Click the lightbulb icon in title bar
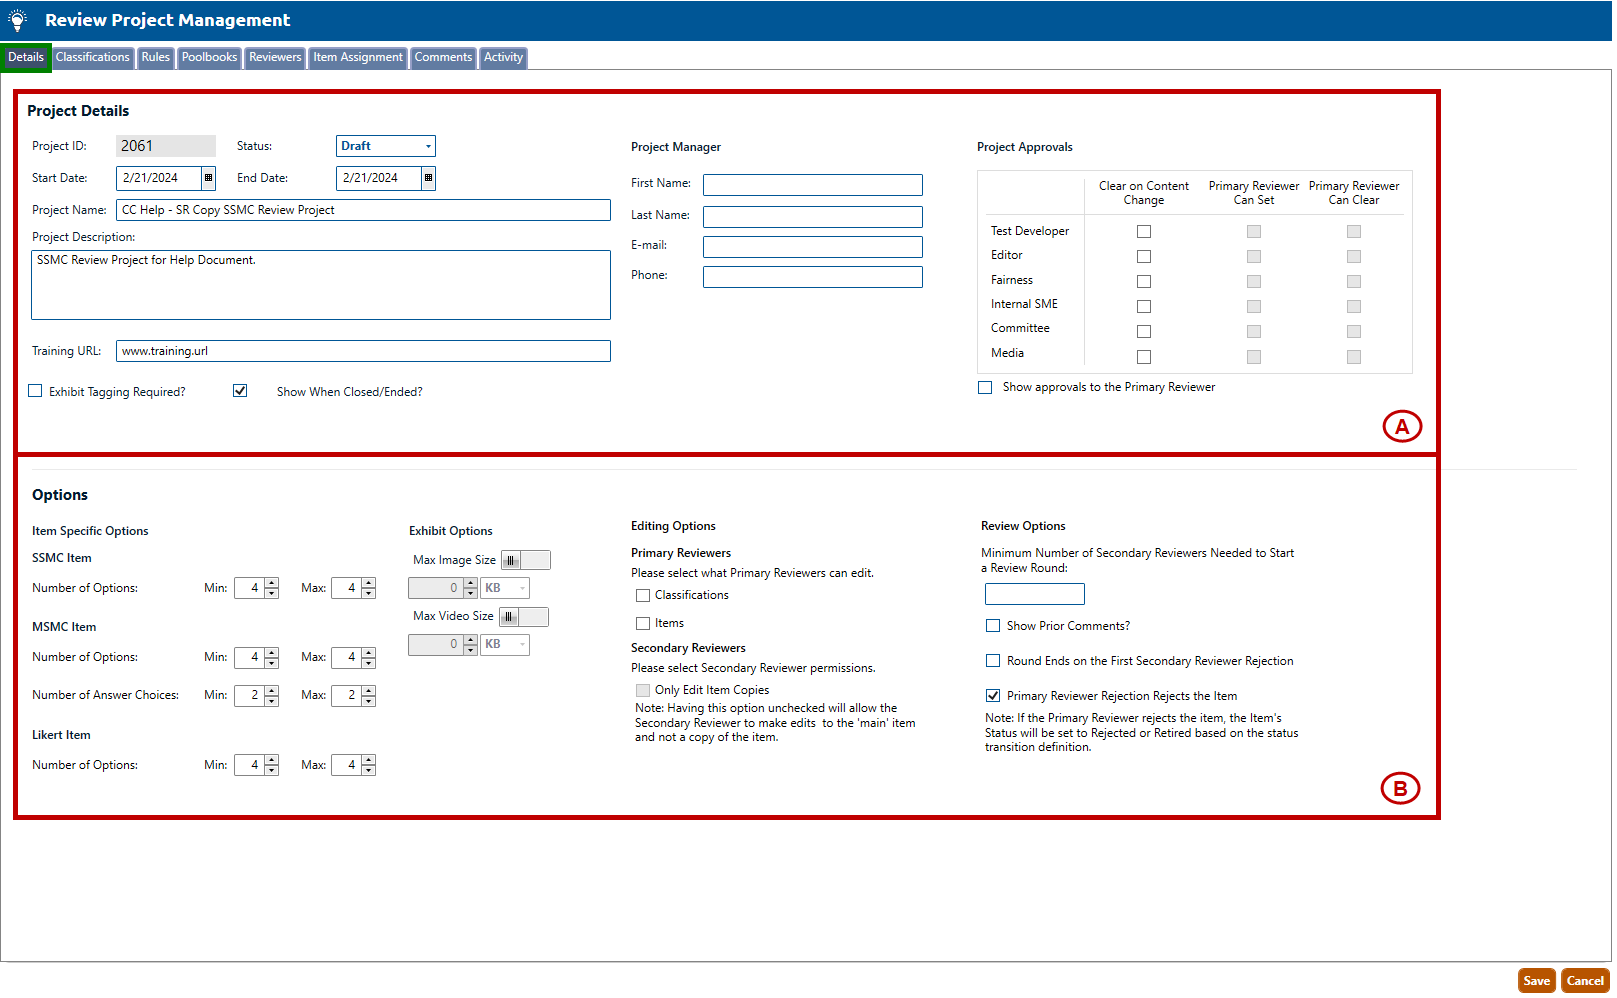 18,20
